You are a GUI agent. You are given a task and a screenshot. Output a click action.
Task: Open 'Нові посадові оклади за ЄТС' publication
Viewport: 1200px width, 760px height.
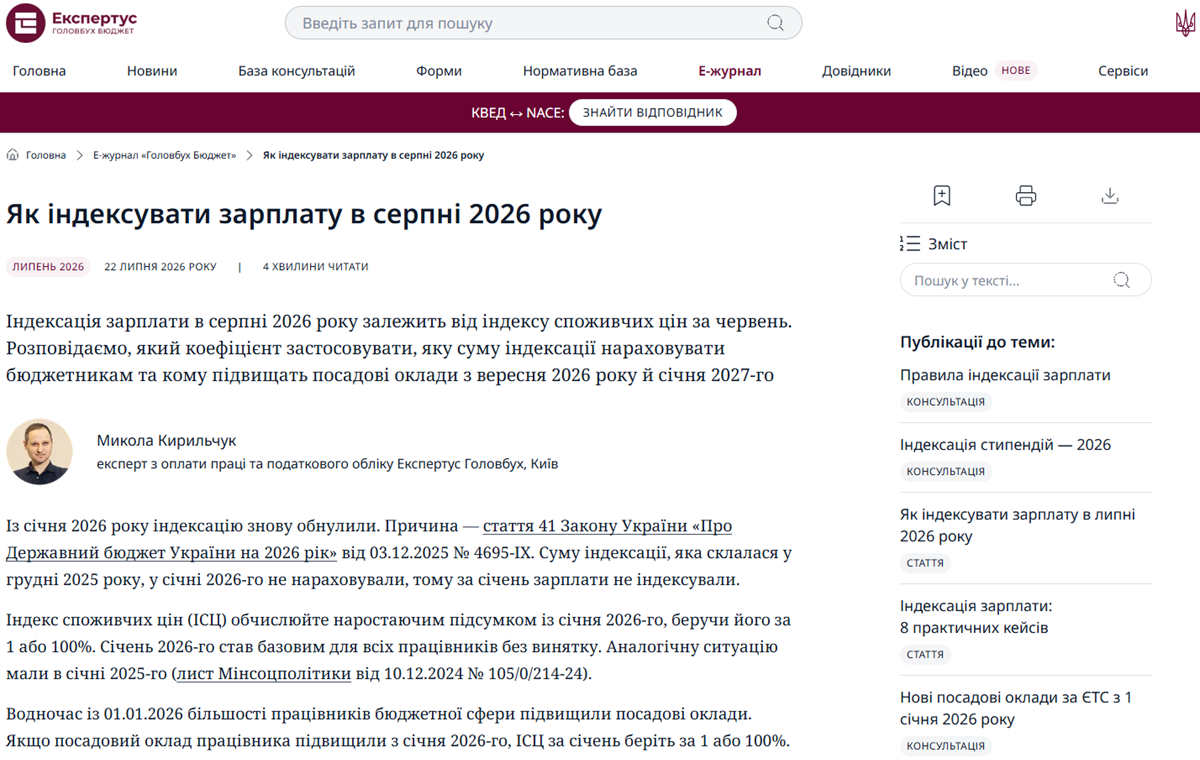click(x=1016, y=708)
